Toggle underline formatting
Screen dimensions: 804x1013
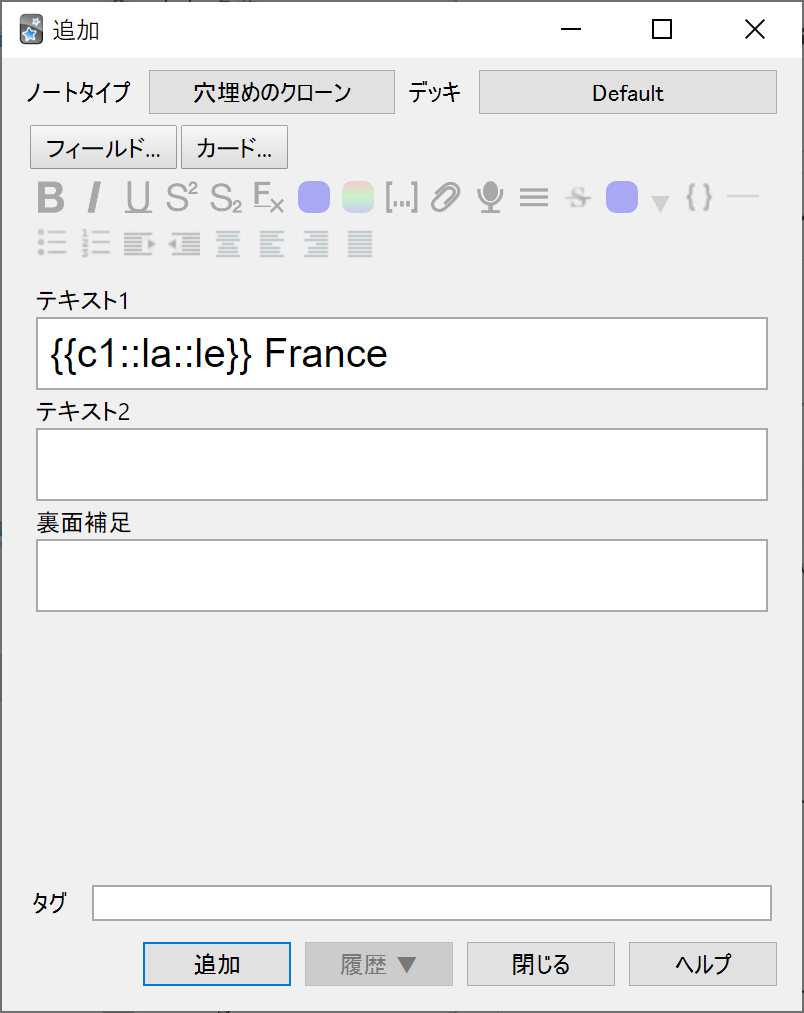pyautogui.click(x=138, y=197)
